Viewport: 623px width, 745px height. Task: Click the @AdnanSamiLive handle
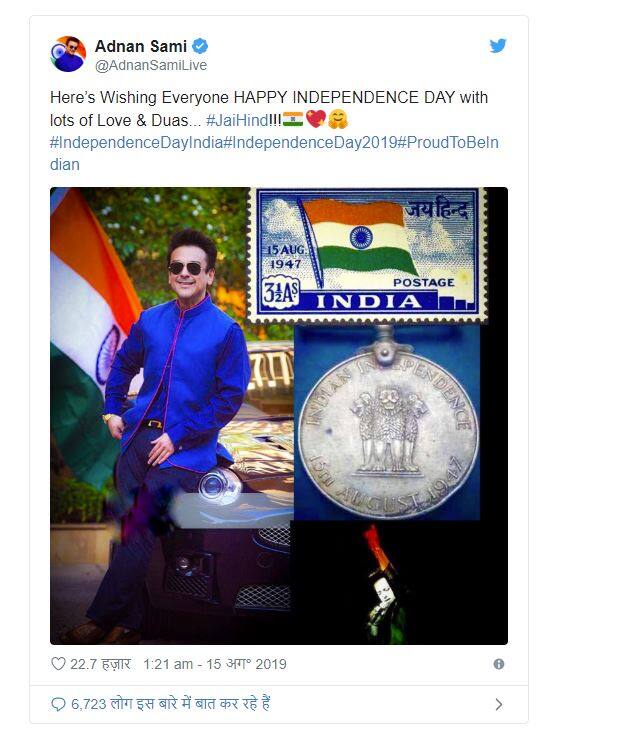[151, 65]
